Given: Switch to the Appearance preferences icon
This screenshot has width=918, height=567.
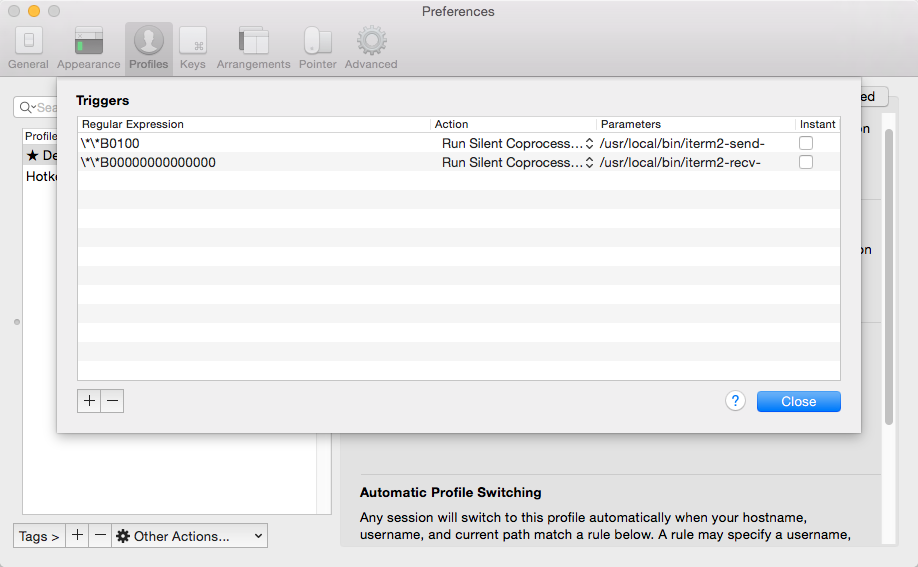Looking at the screenshot, I should (88, 48).
